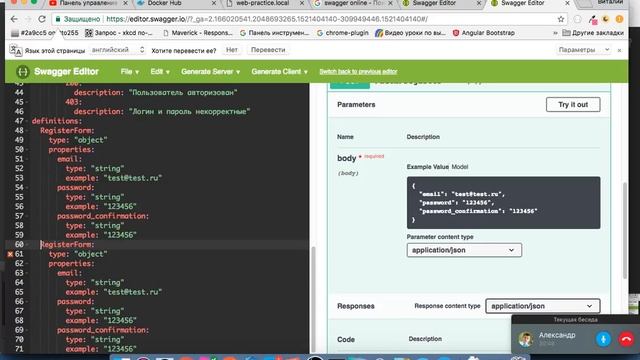Open the английский language dropdown
The height and width of the screenshot is (360, 640).
pyautogui.click(x=118, y=50)
